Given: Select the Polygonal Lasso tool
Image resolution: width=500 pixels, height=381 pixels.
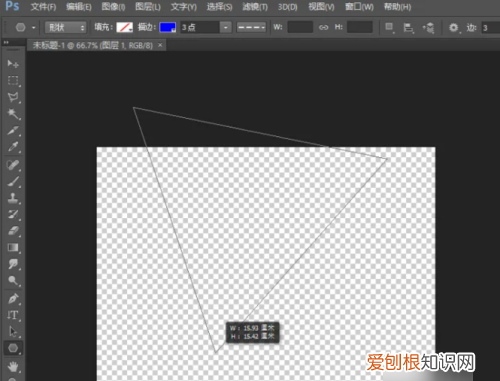Looking at the screenshot, I should (13, 97).
